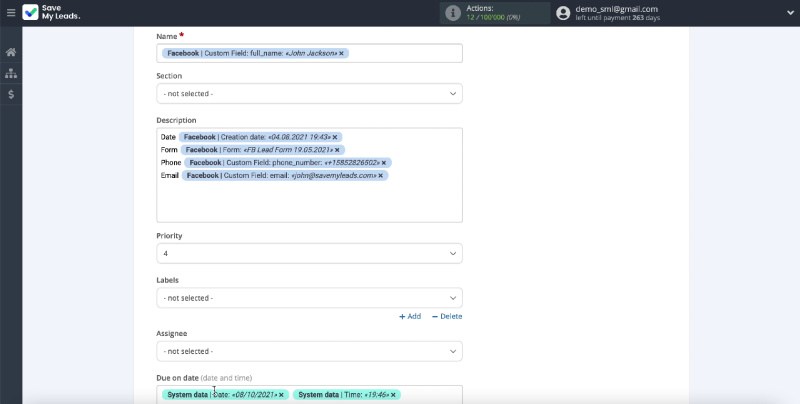Remove the FB Lead Form tag
Viewport: 800px width, 404px height.
click(x=337, y=150)
